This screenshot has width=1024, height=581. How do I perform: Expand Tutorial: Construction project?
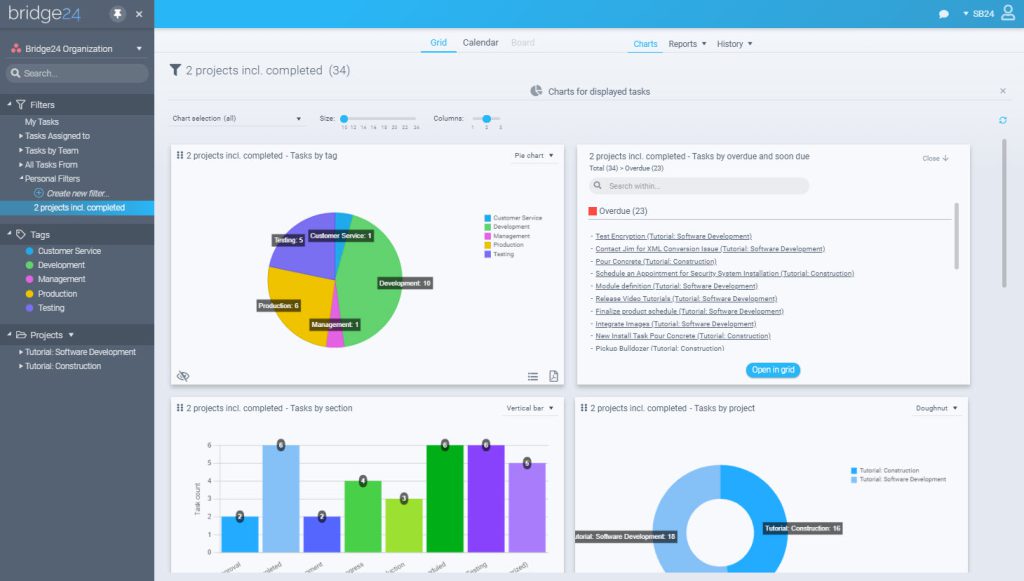click(x=20, y=366)
